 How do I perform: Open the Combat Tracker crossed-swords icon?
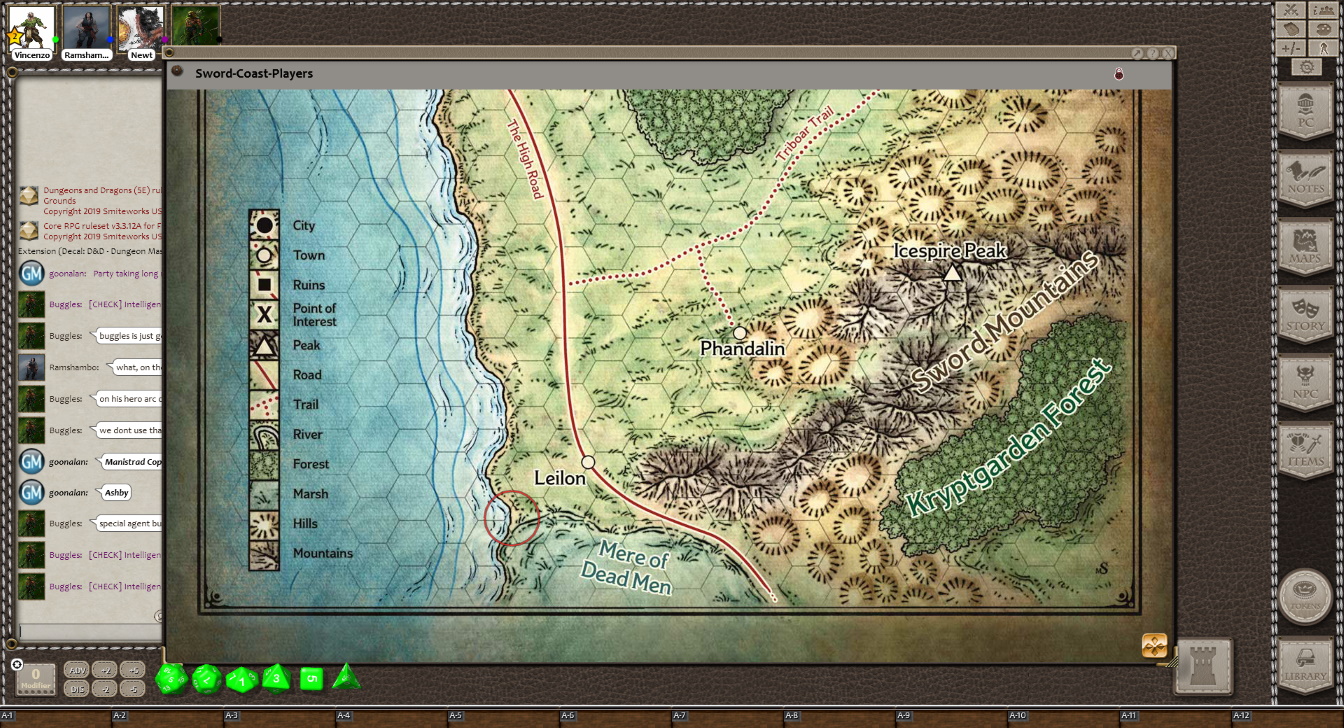click(1291, 10)
